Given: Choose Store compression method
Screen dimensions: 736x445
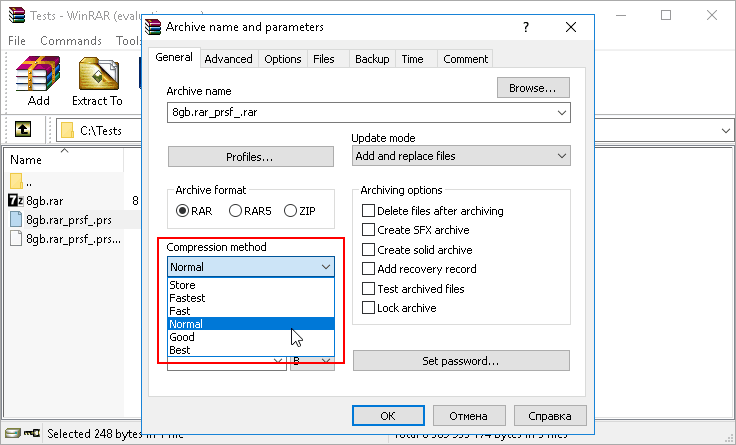Looking at the screenshot, I should pyautogui.click(x=251, y=285).
